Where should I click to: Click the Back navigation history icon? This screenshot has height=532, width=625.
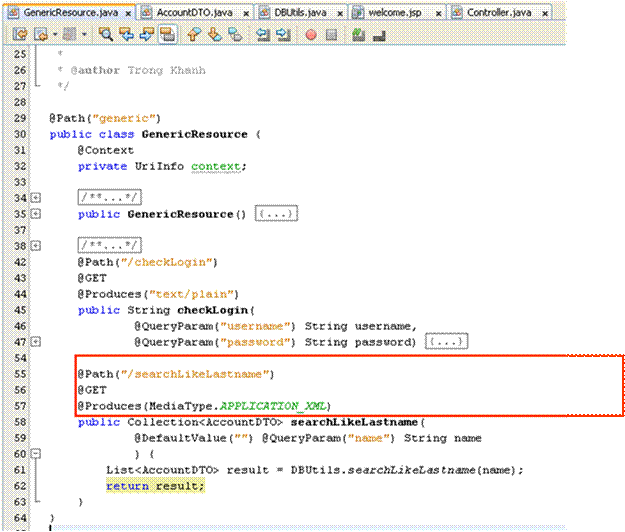[41, 35]
